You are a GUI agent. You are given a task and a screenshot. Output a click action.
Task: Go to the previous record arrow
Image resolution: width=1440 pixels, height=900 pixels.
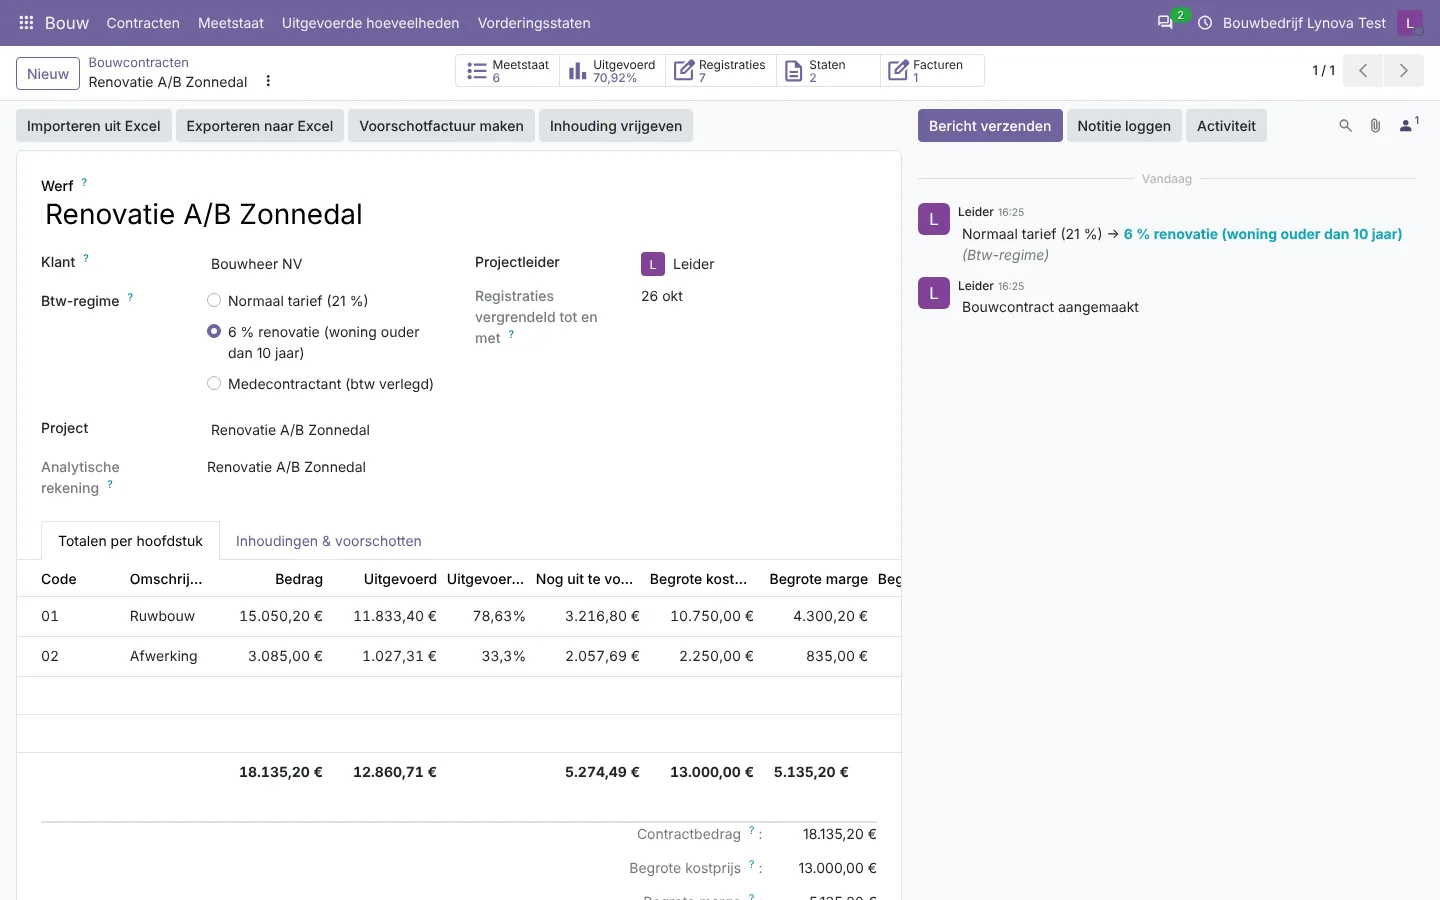[x=1363, y=71]
